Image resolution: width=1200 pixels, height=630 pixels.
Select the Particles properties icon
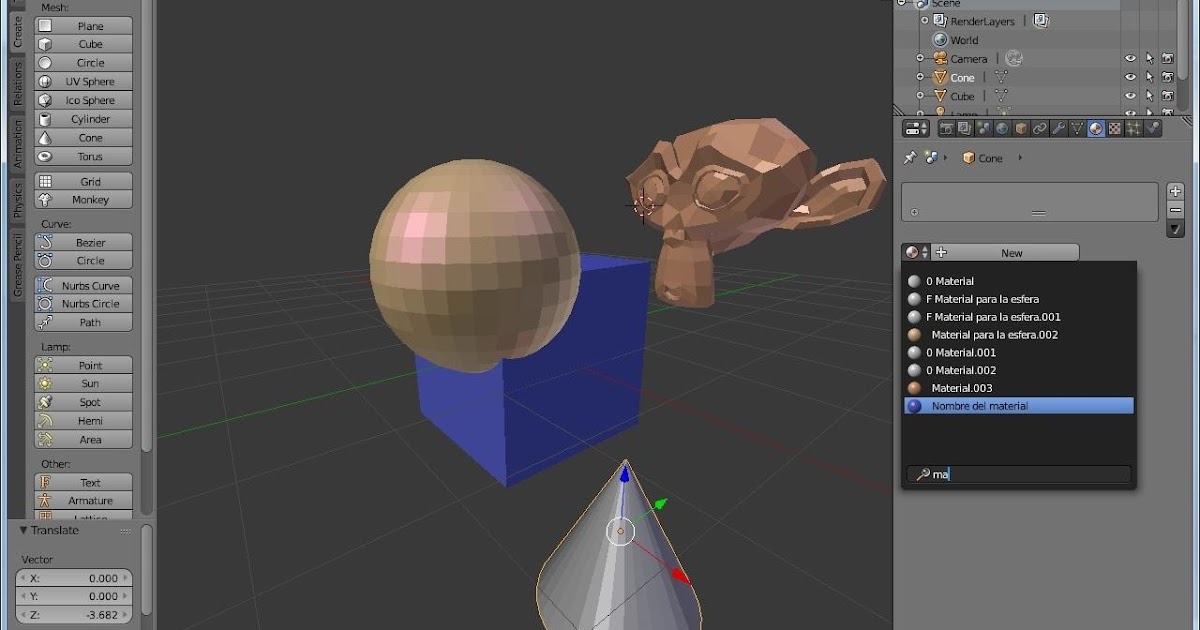click(x=1133, y=128)
